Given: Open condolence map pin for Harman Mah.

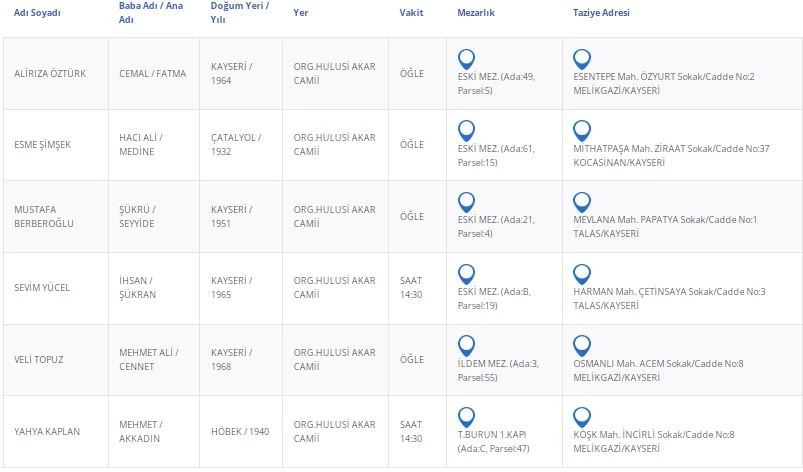Looking at the screenshot, I should [x=582, y=273].
